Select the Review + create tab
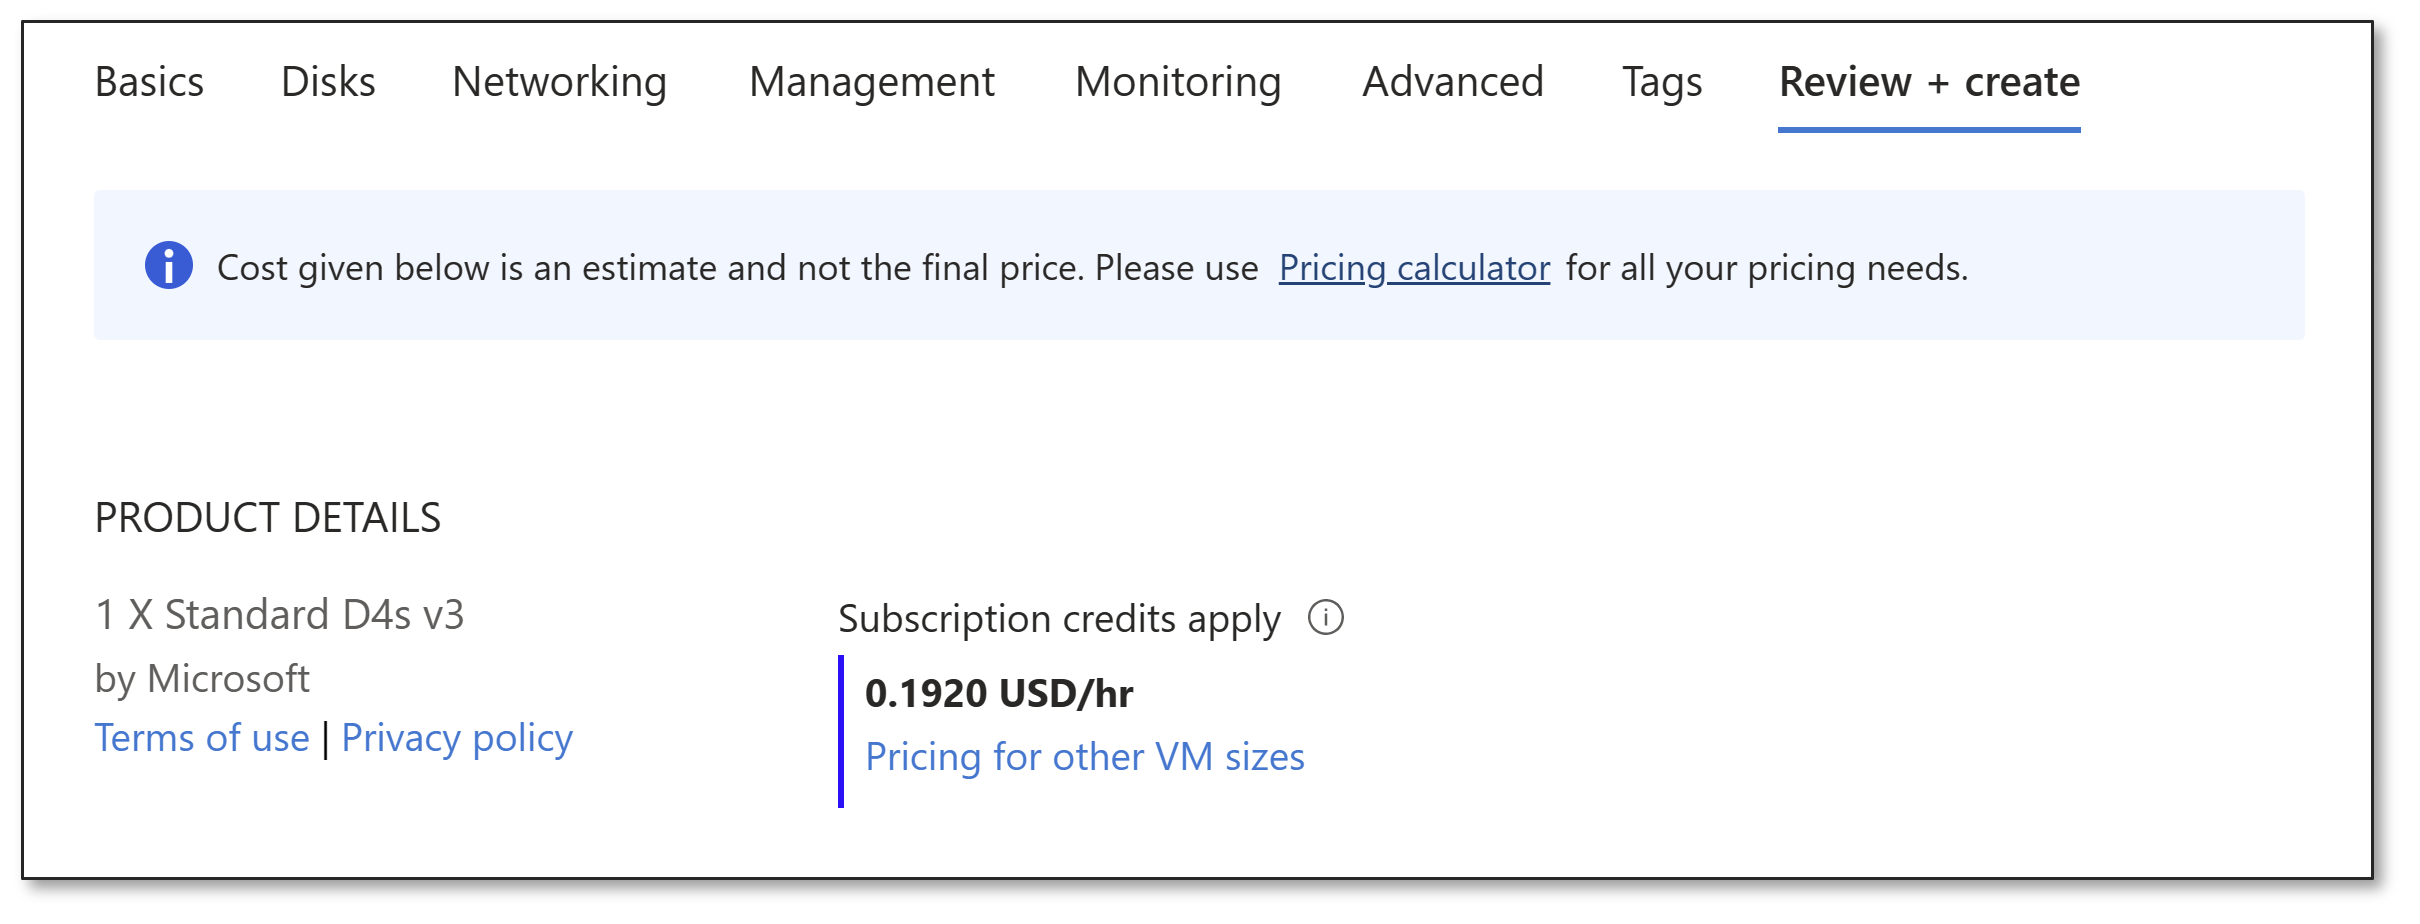 click(x=1929, y=82)
